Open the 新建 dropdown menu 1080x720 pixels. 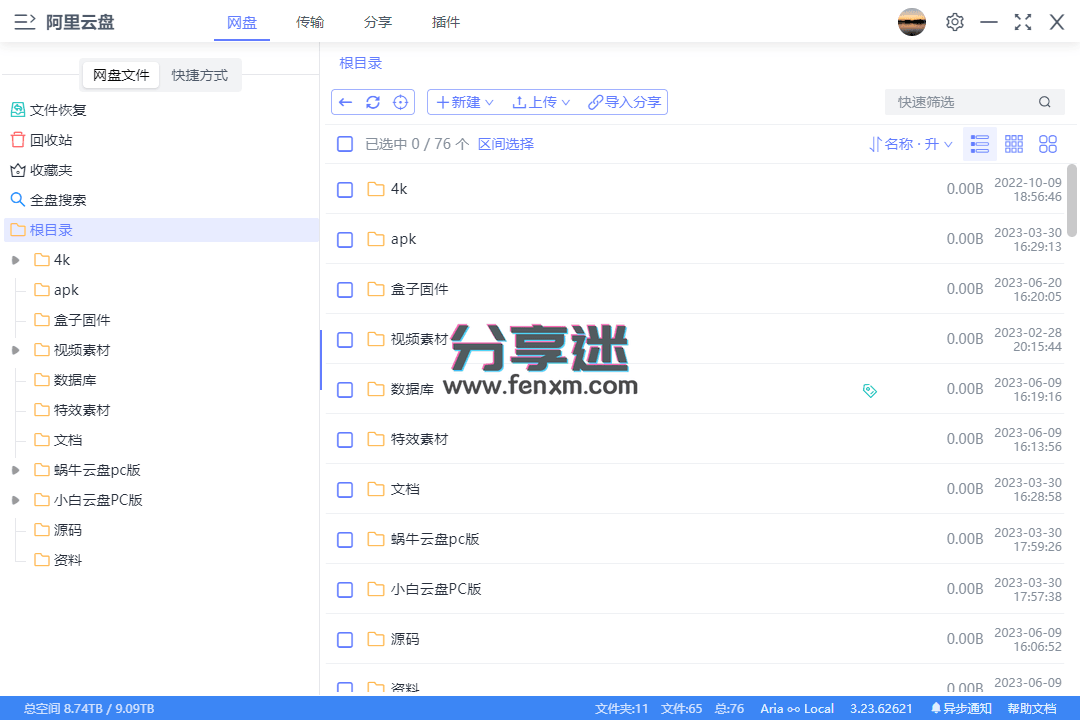pos(463,101)
